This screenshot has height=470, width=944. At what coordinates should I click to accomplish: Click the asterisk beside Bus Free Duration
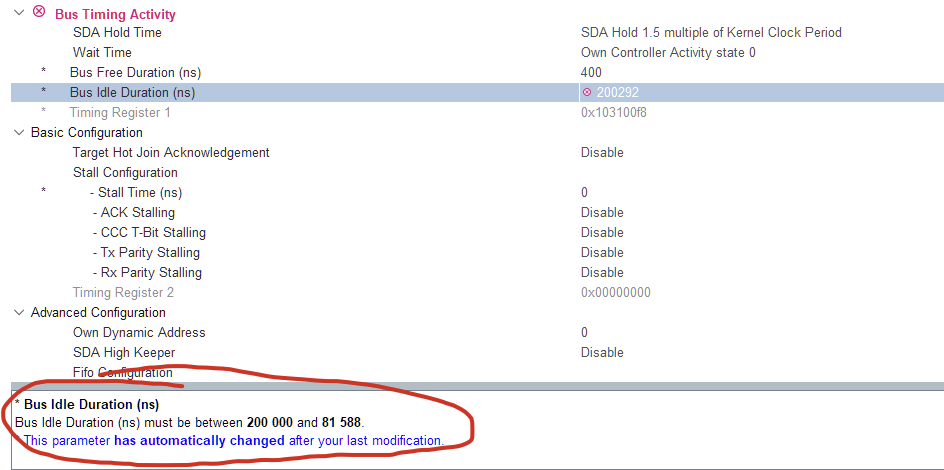click(x=43, y=72)
